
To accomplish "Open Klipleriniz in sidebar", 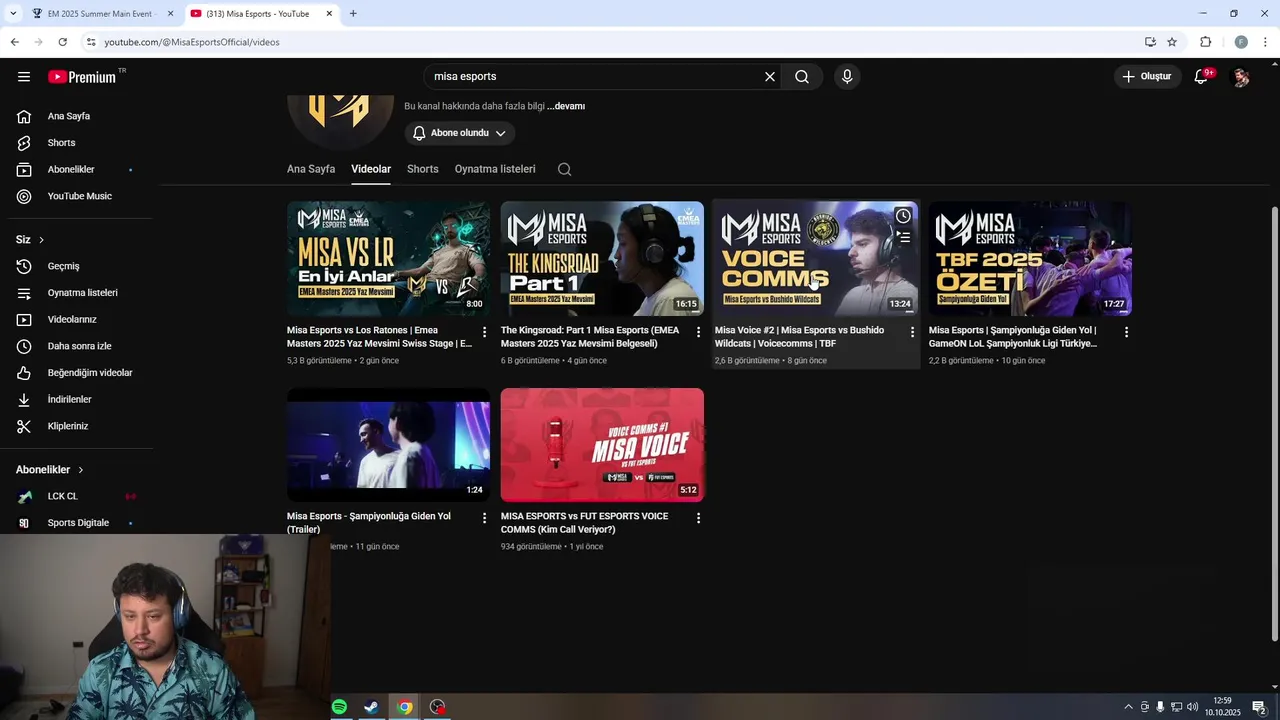I will 77,426.
